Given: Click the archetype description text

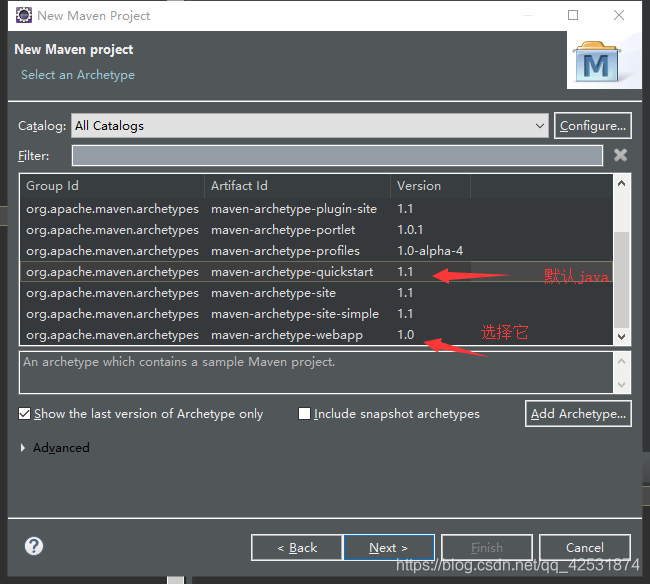Looking at the screenshot, I should pos(179,362).
